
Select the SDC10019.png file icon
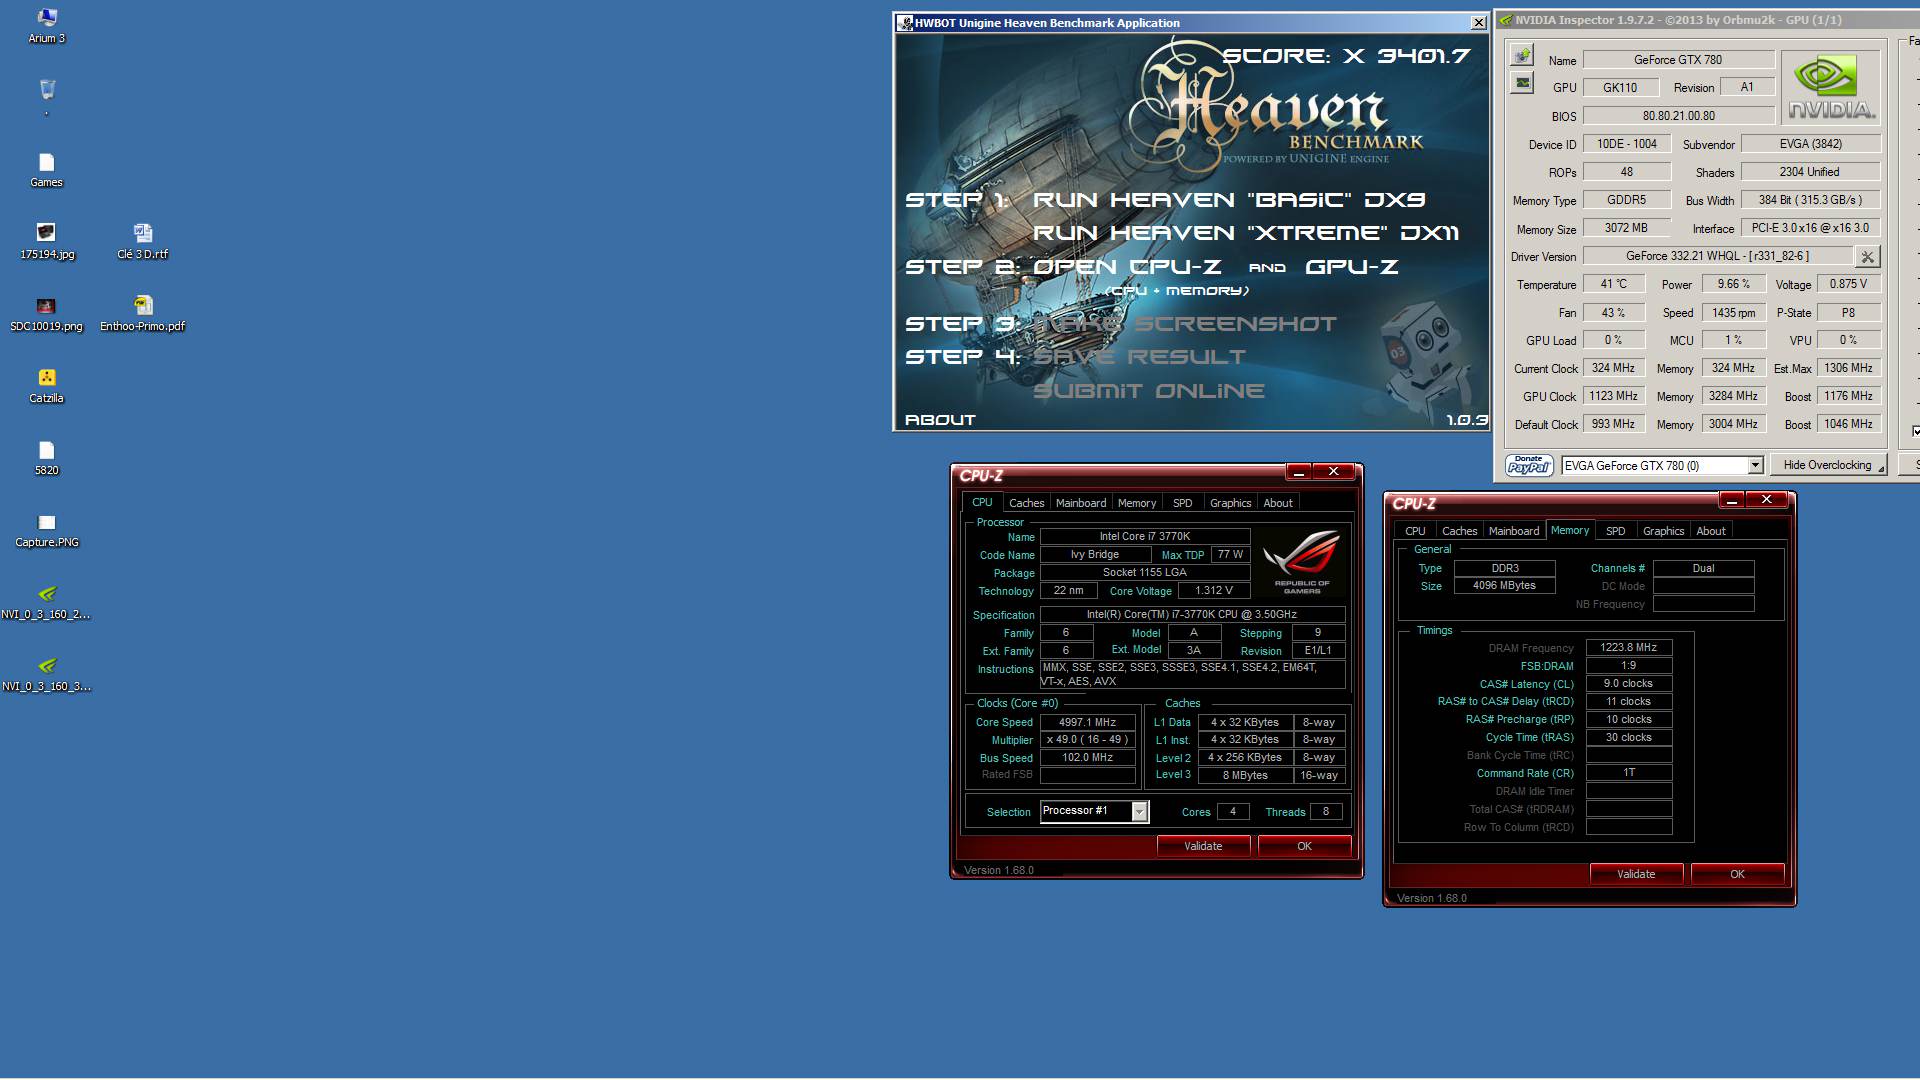(x=46, y=313)
